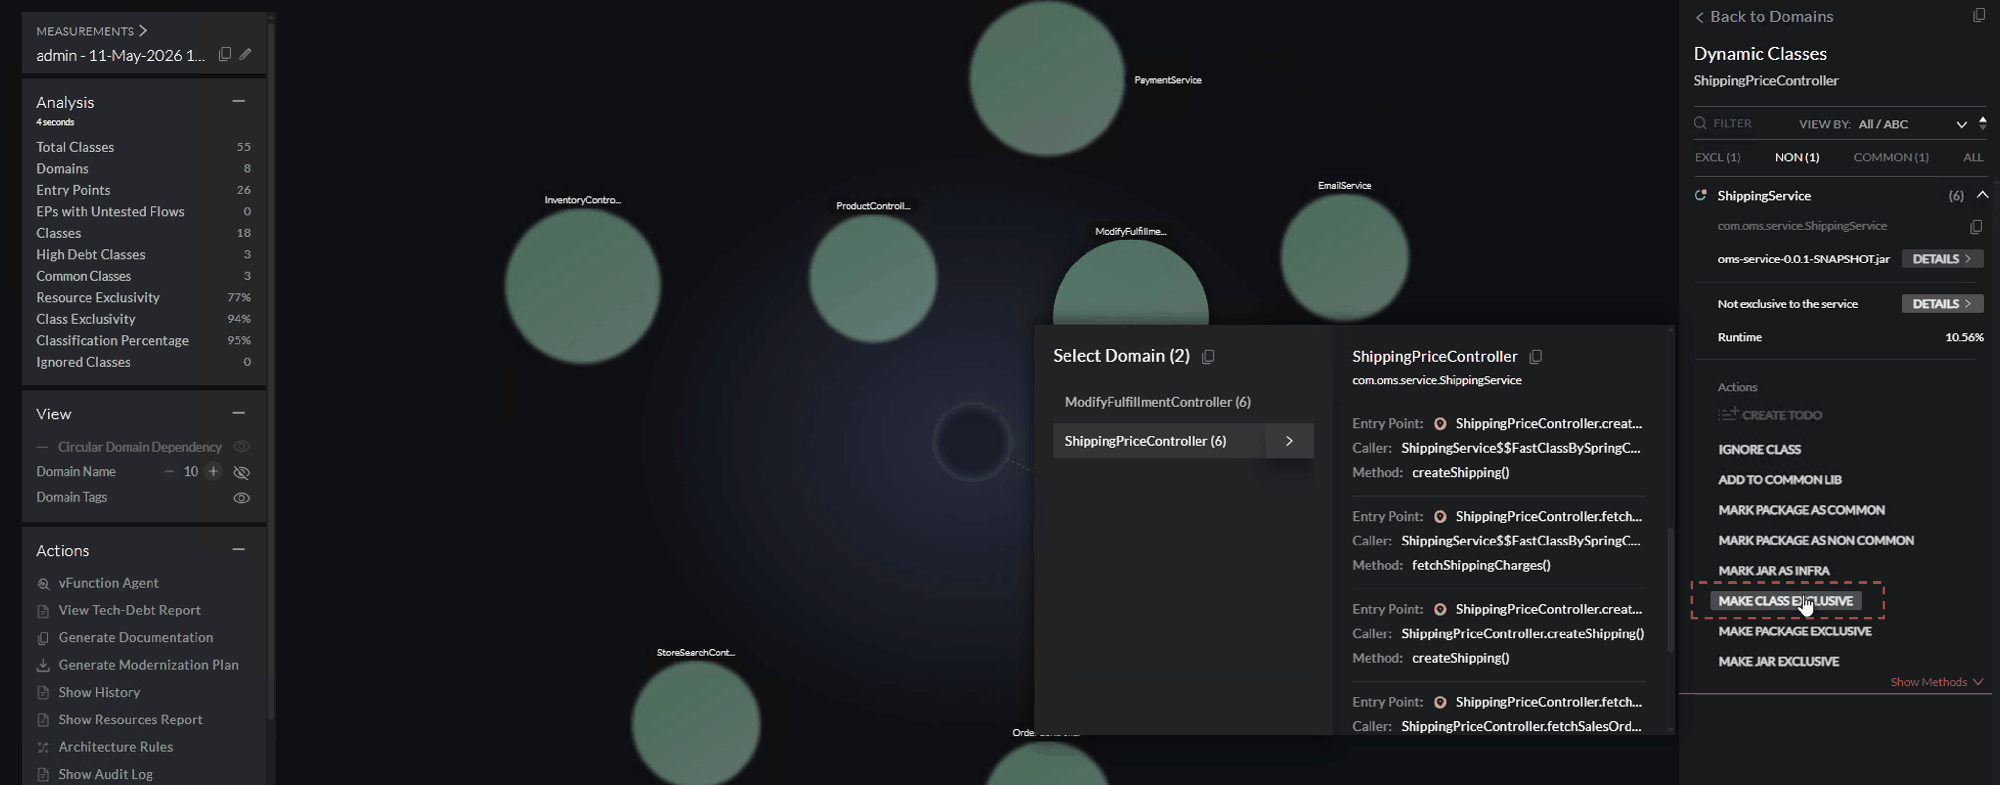Screen dimensions: 2000x785
Task: Open DETAILS for Not exclusive to service
Action: point(1942,304)
